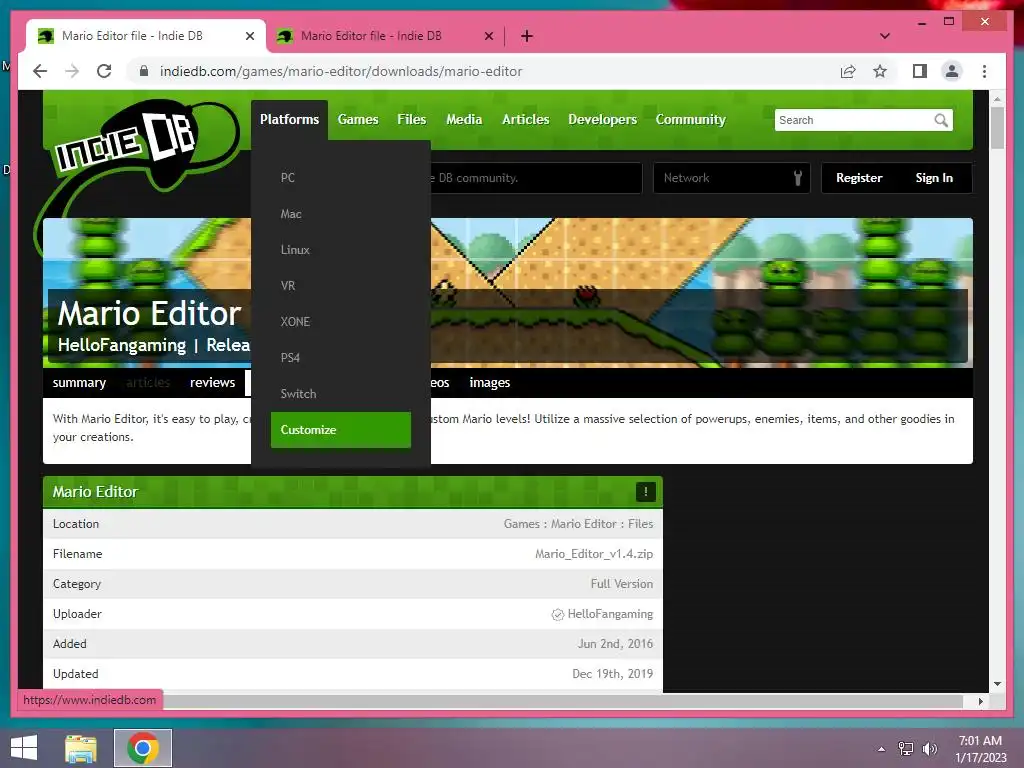Image resolution: width=1024 pixels, height=768 pixels.
Task: Show hidden tray icons arrow
Action: pyautogui.click(x=881, y=749)
